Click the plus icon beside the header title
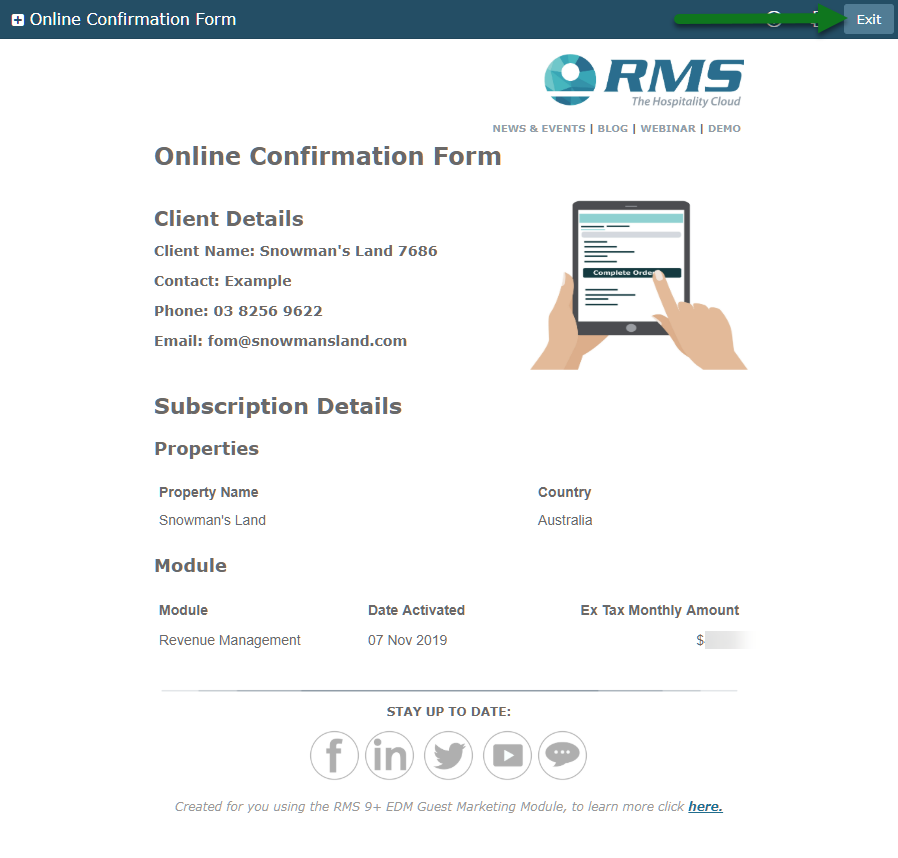This screenshot has width=898, height=858. 18,20
